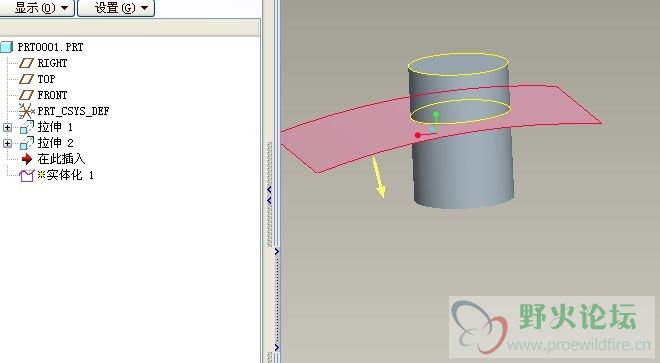Select the PRT_CSYS_DEF coordinate system icon
The image size is (660, 363).
coord(26,111)
